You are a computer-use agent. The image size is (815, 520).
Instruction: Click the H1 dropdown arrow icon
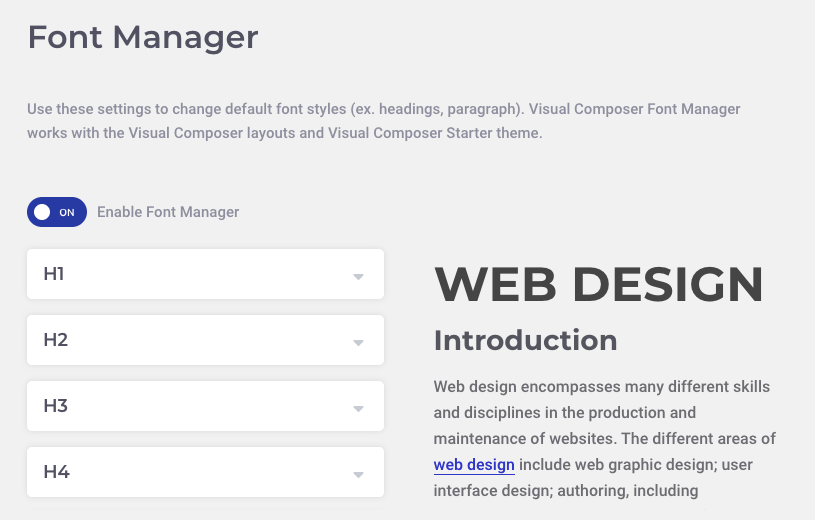tap(358, 277)
